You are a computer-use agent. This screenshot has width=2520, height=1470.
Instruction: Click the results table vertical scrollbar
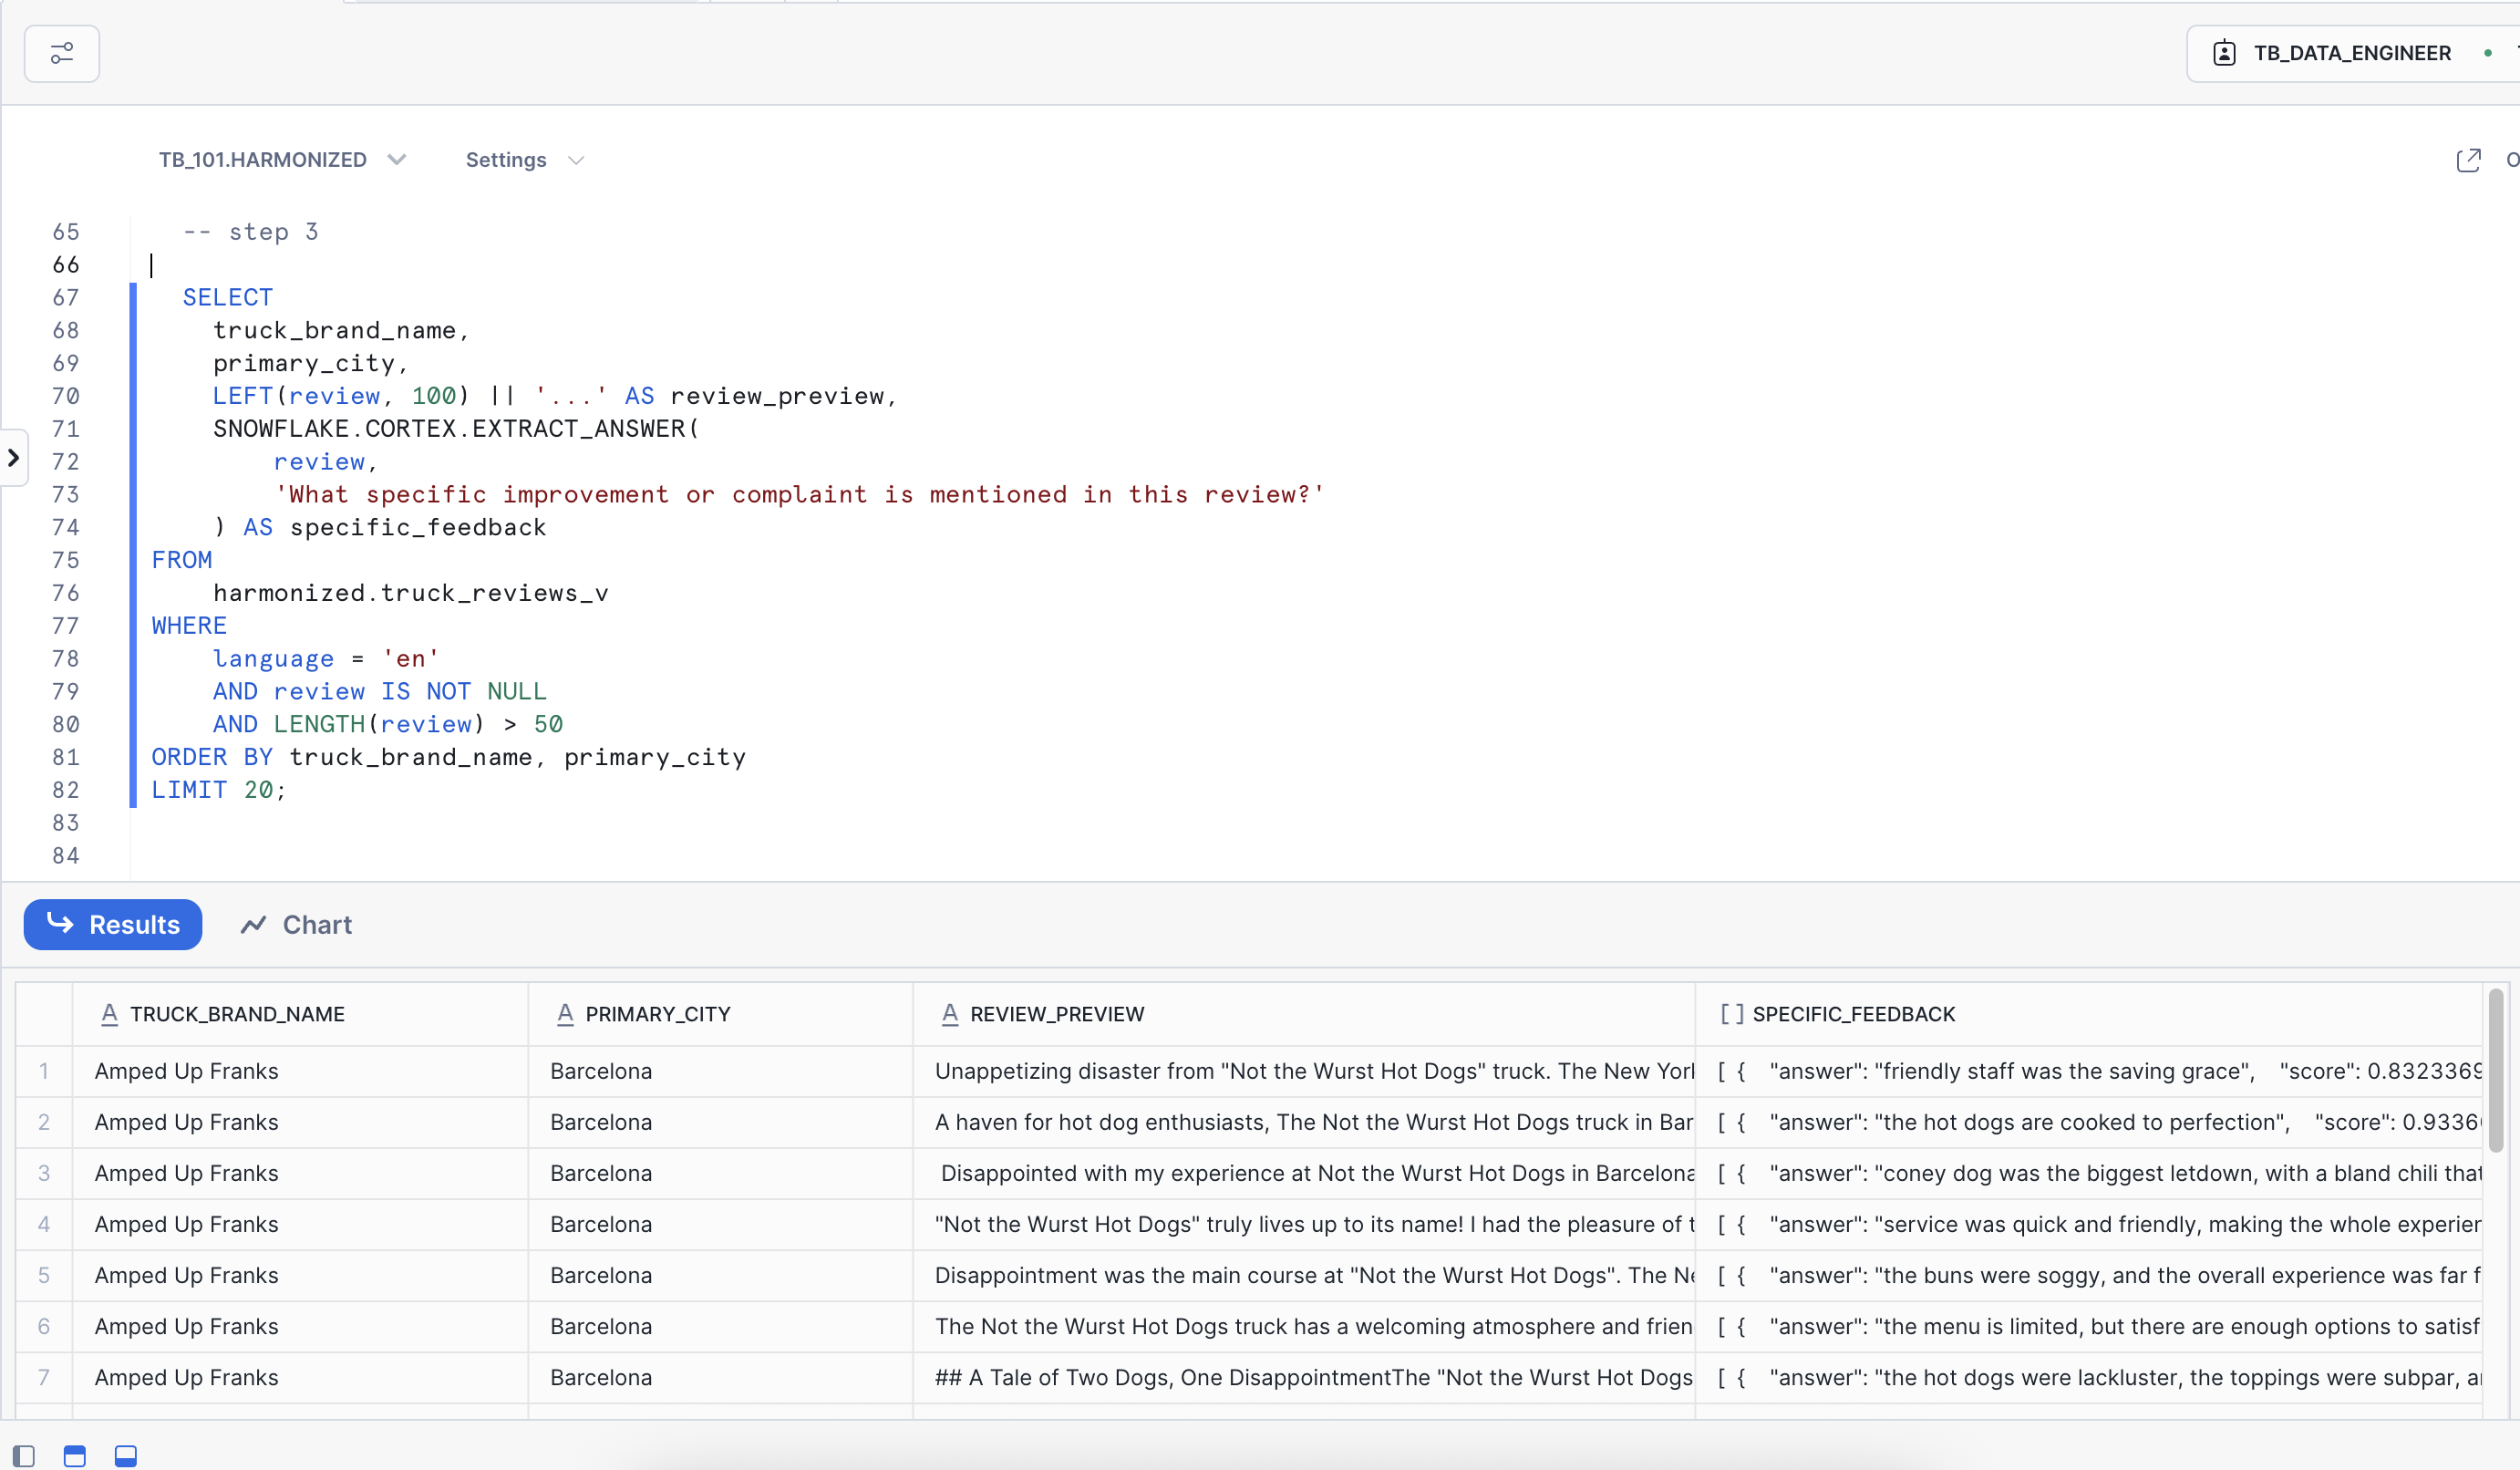tap(2496, 1070)
